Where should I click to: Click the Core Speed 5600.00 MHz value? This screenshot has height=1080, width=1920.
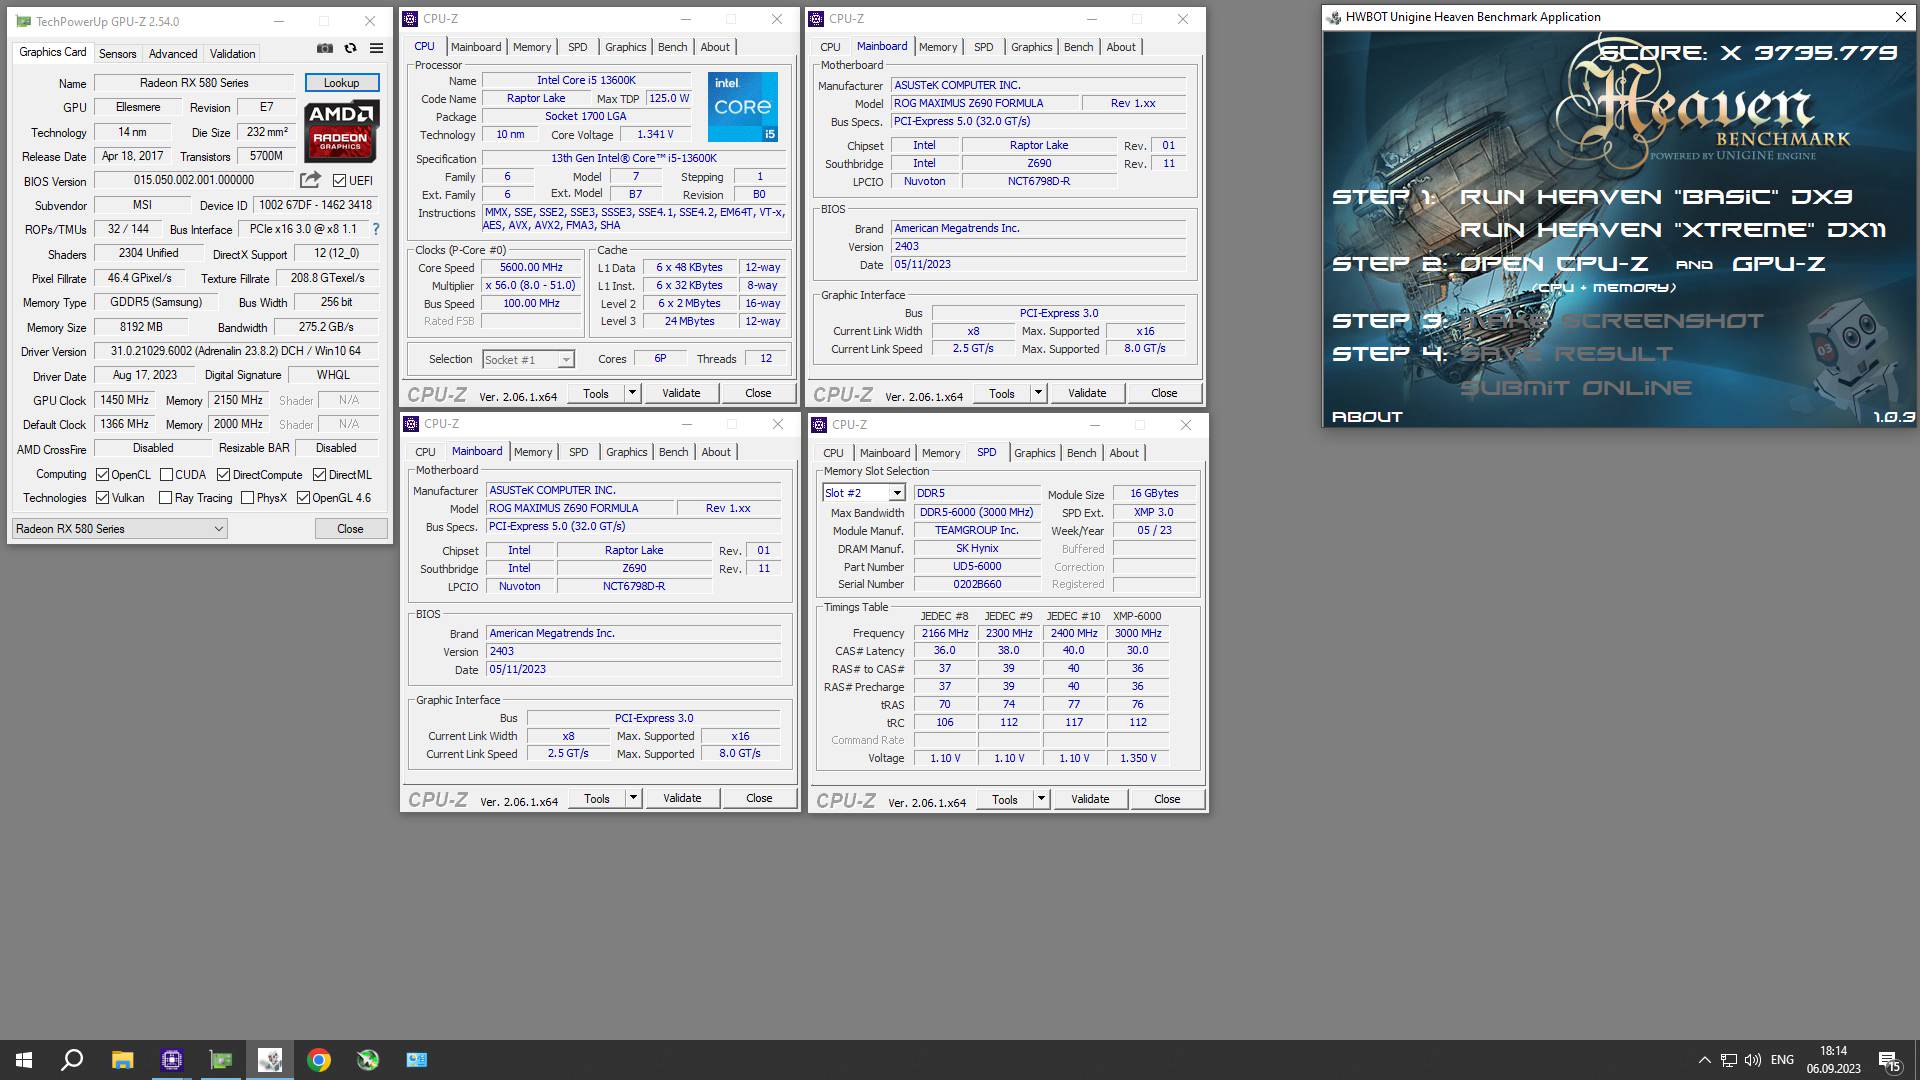point(532,268)
